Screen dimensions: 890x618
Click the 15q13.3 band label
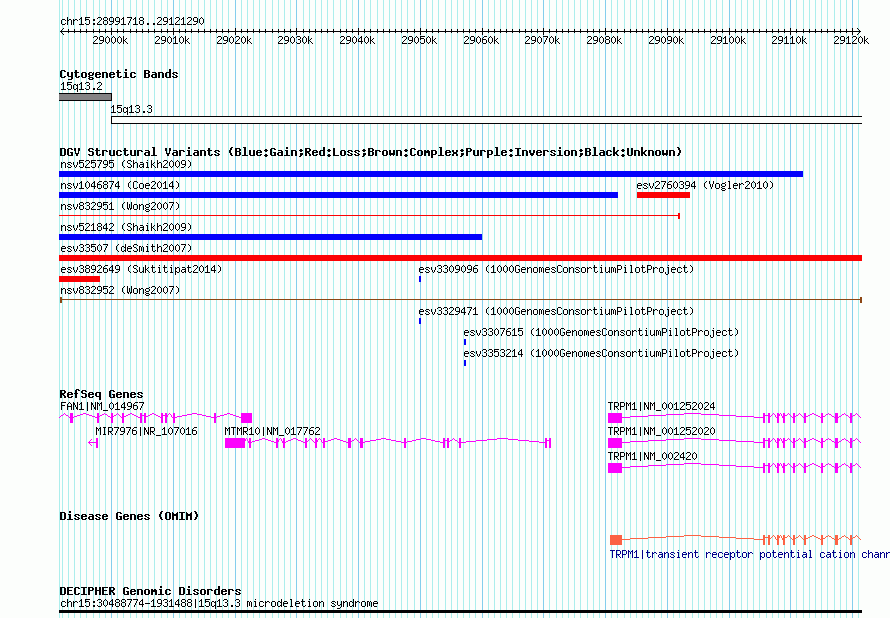(x=131, y=110)
